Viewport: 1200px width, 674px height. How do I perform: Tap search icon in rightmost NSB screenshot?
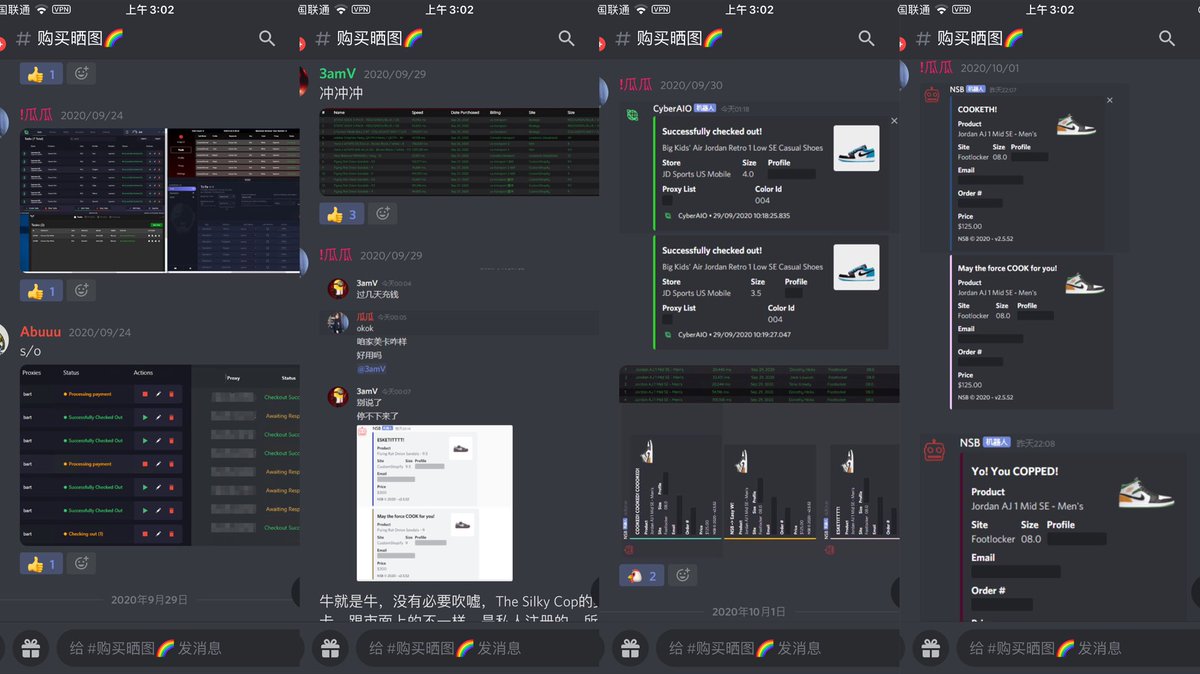[x=1167, y=38]
